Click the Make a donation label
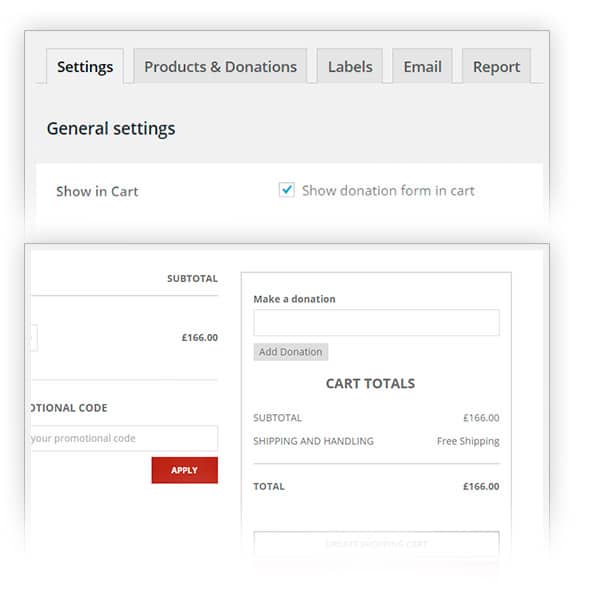 coord(294,299)
